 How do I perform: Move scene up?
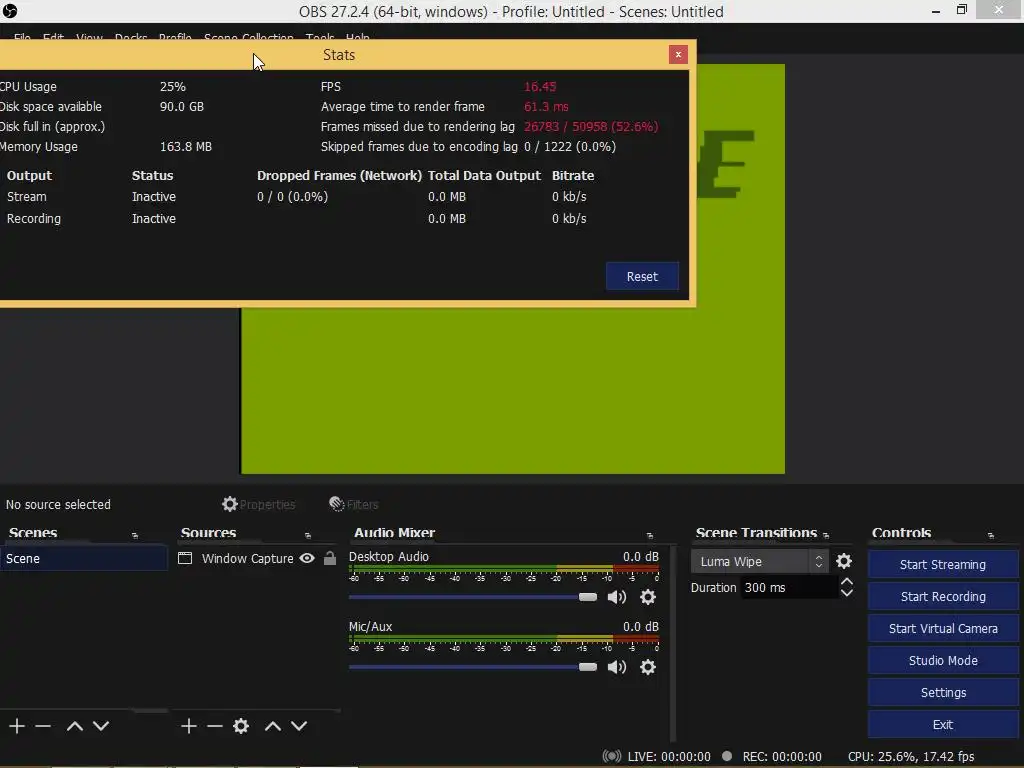point(74,726)
